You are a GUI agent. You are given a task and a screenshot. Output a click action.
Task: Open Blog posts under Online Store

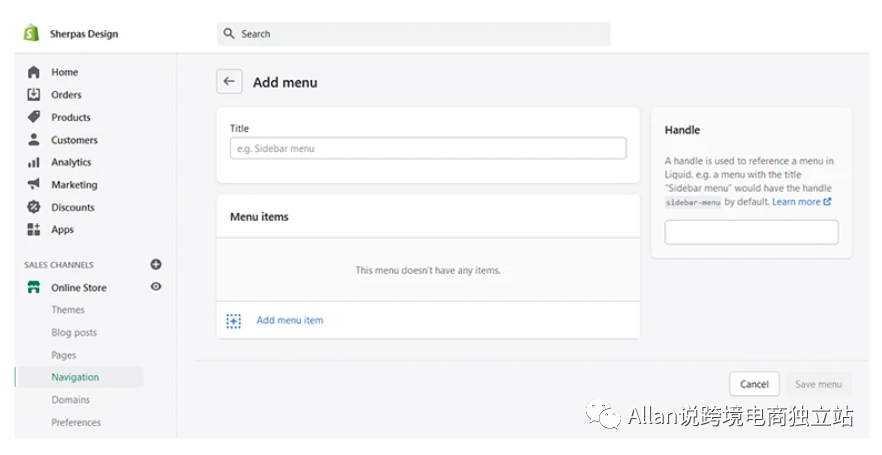tap(74, 332)
